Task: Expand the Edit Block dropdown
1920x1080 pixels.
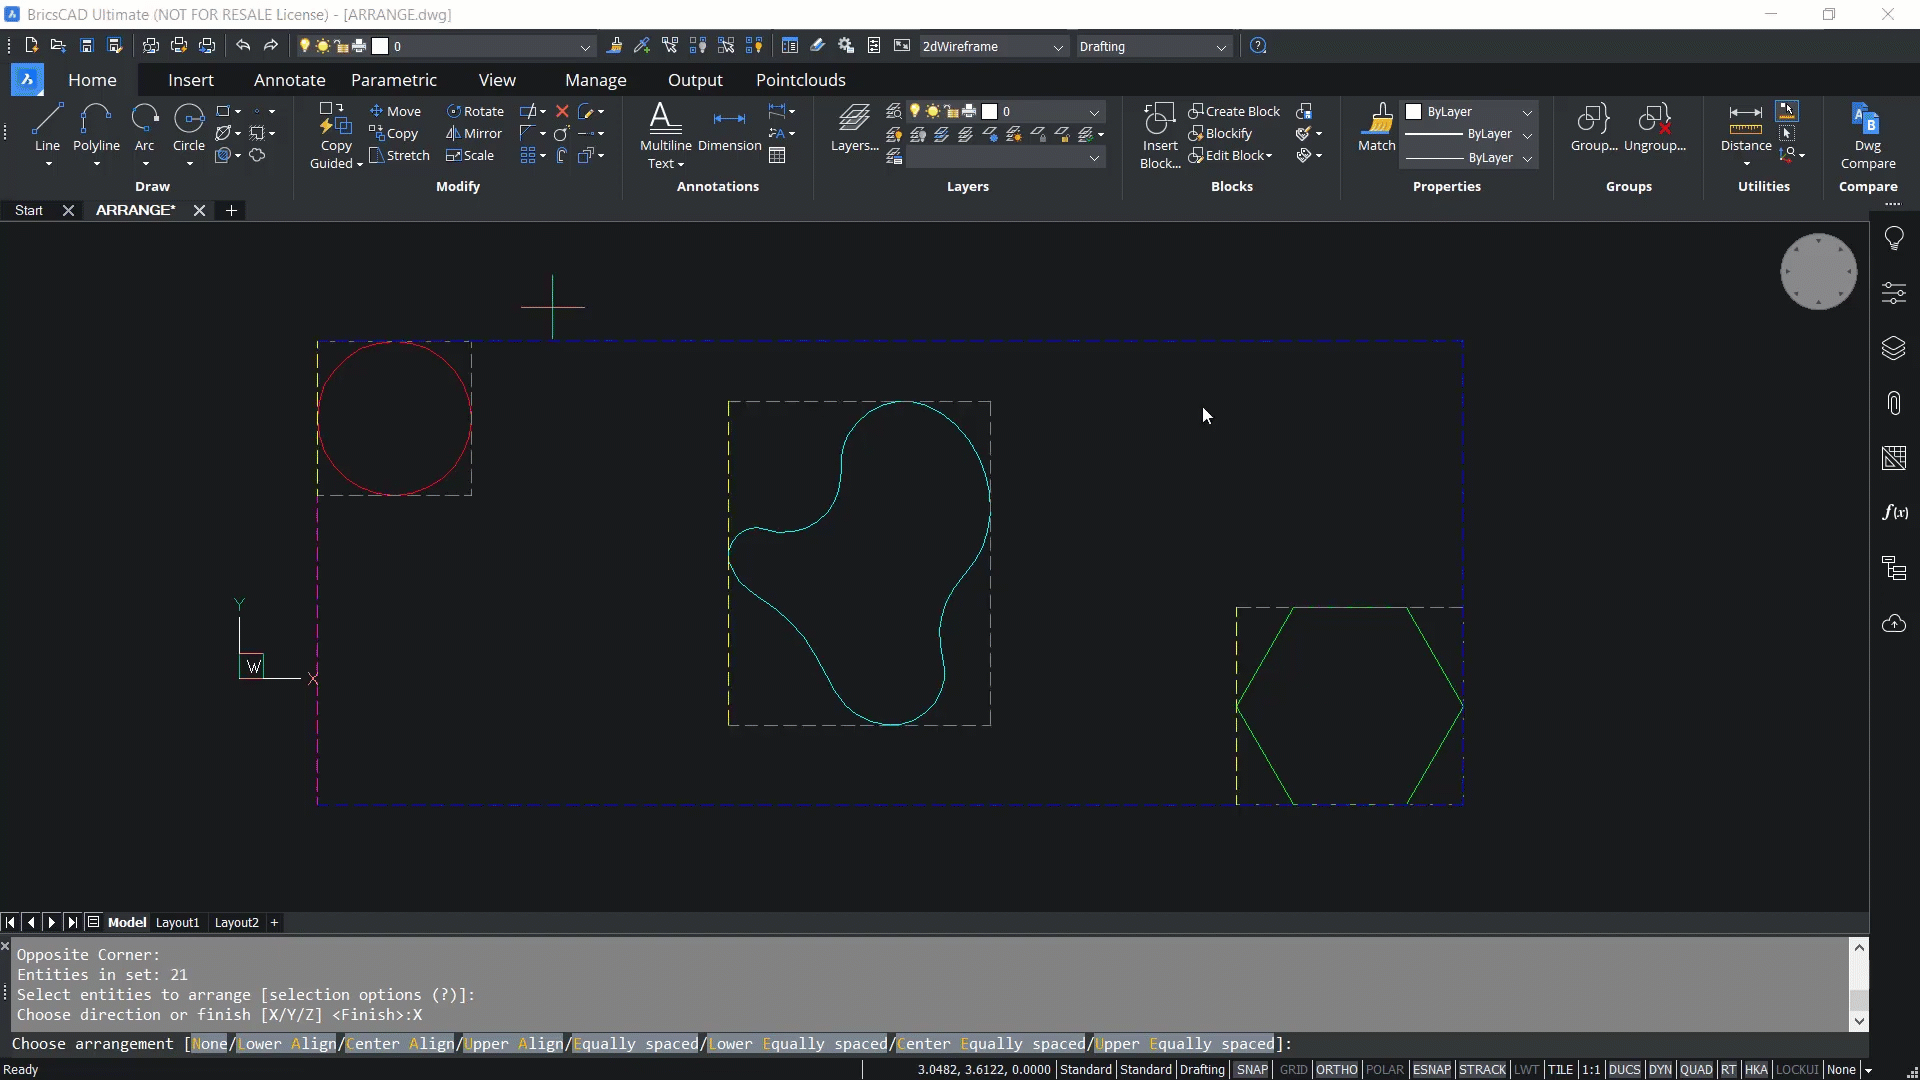Action: click(1268, 156)
